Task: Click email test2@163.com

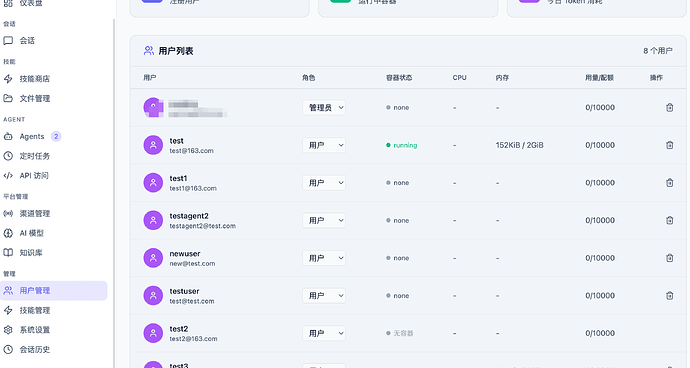Action: 193,339
